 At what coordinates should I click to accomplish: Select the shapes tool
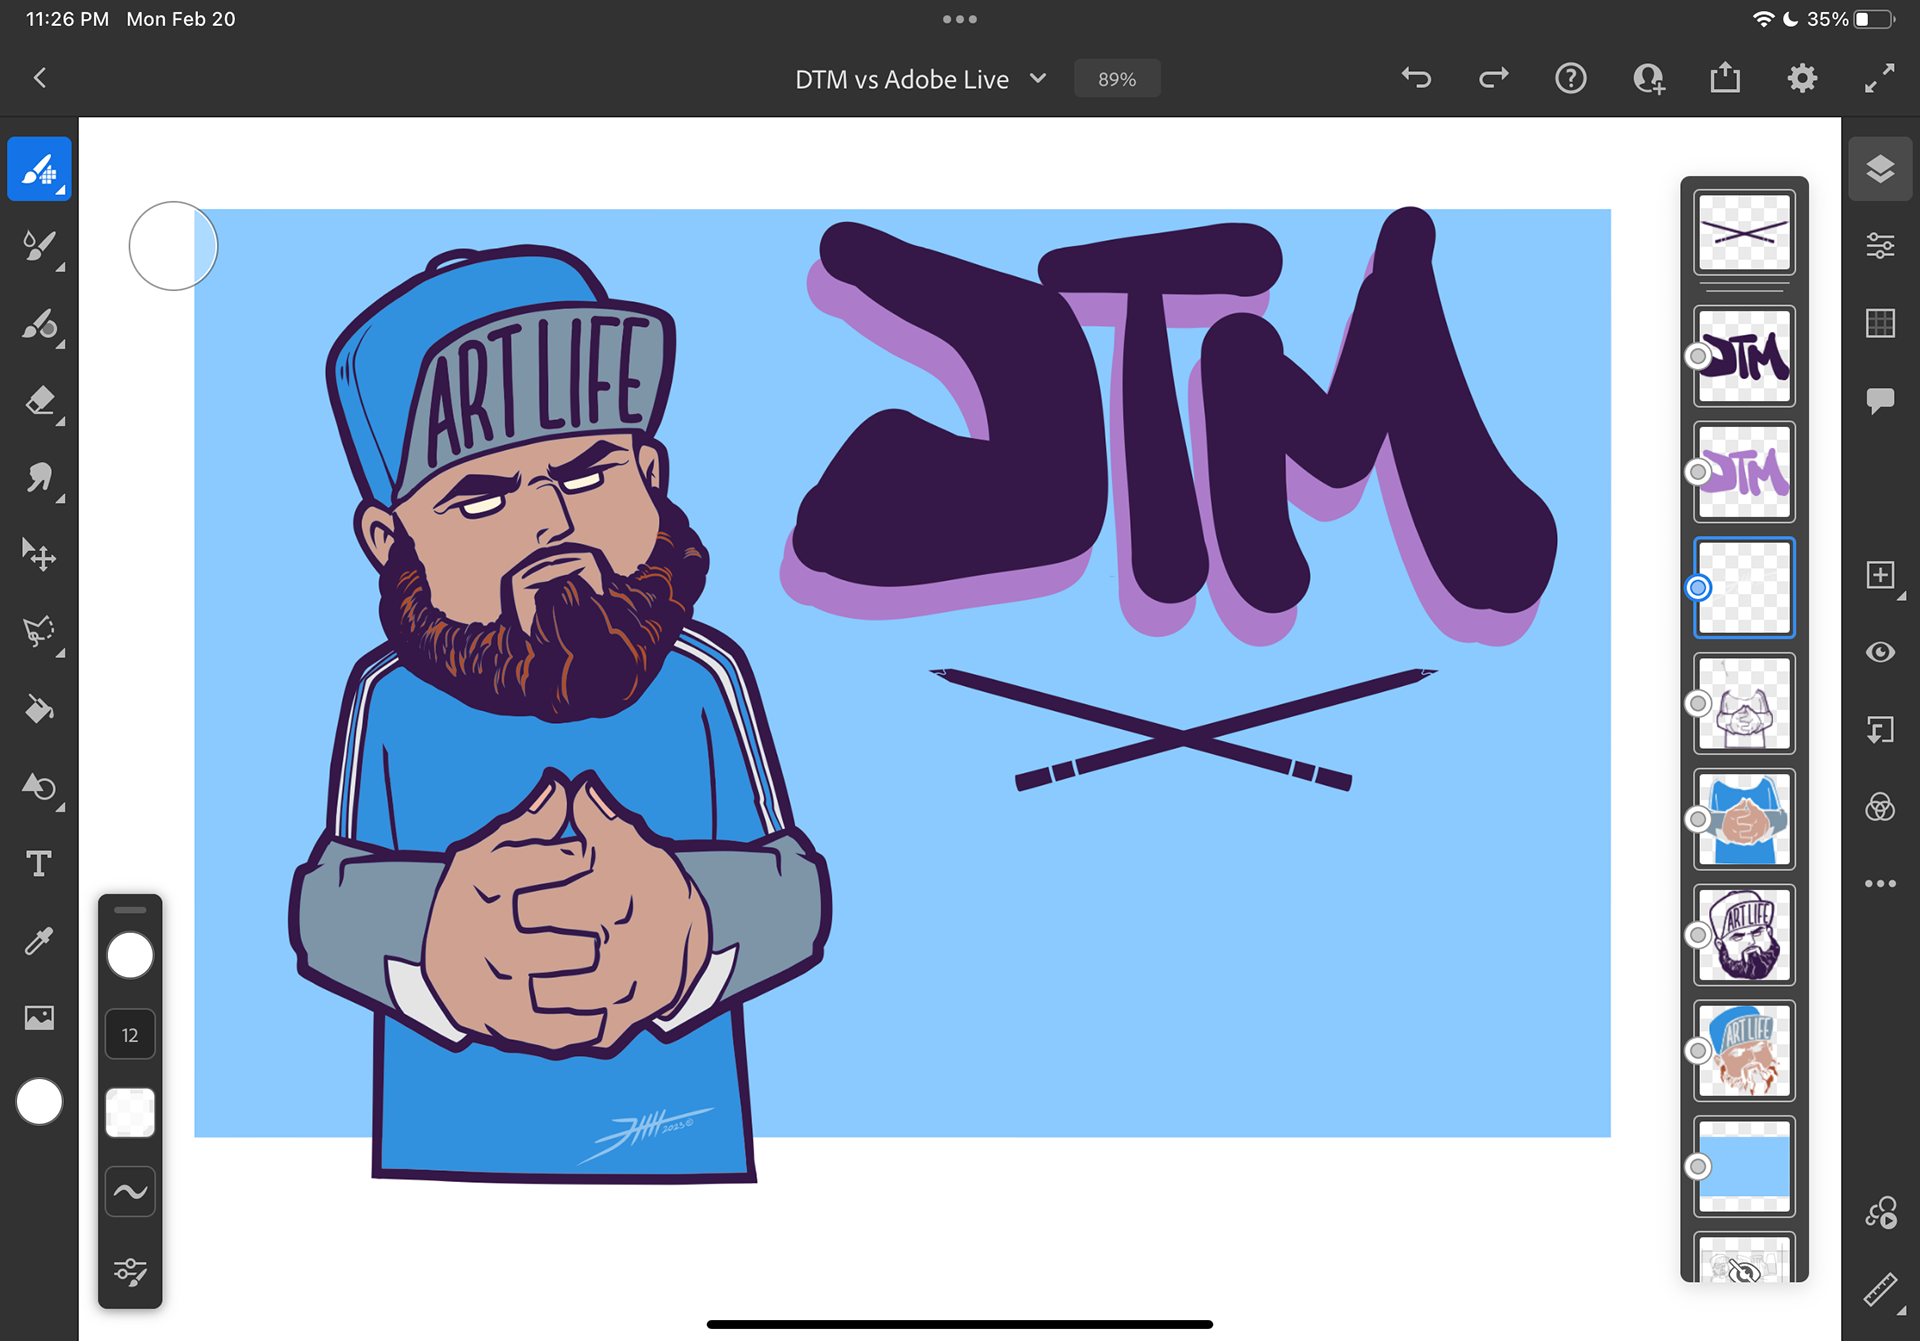(x=39, y=787)
